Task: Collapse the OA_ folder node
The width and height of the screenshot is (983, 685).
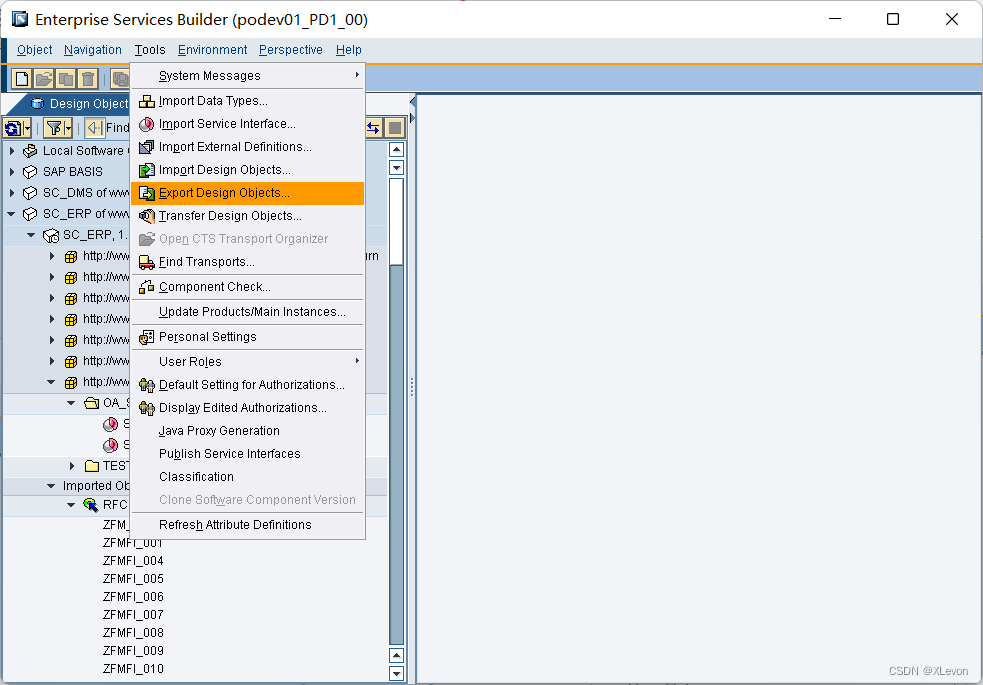Action: [x=71, y=403]
